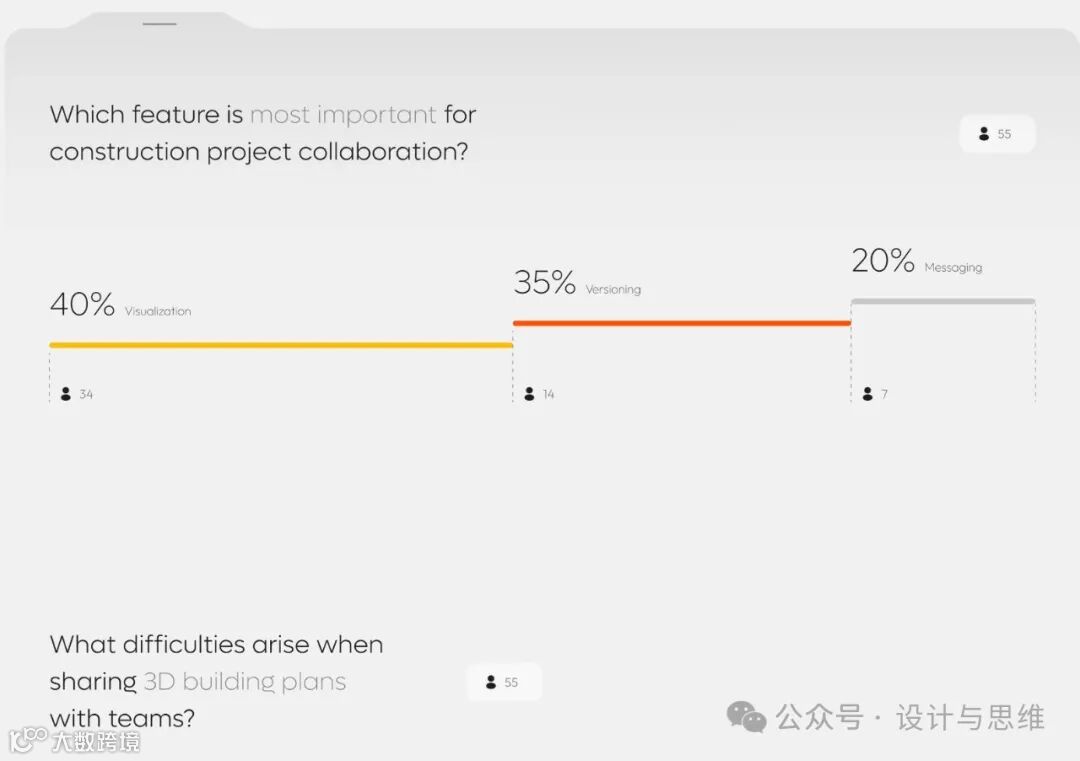The image size is (1080, 761).
Task: Click the 'most important' highlighted text
Action: click(x=343, y=115)
